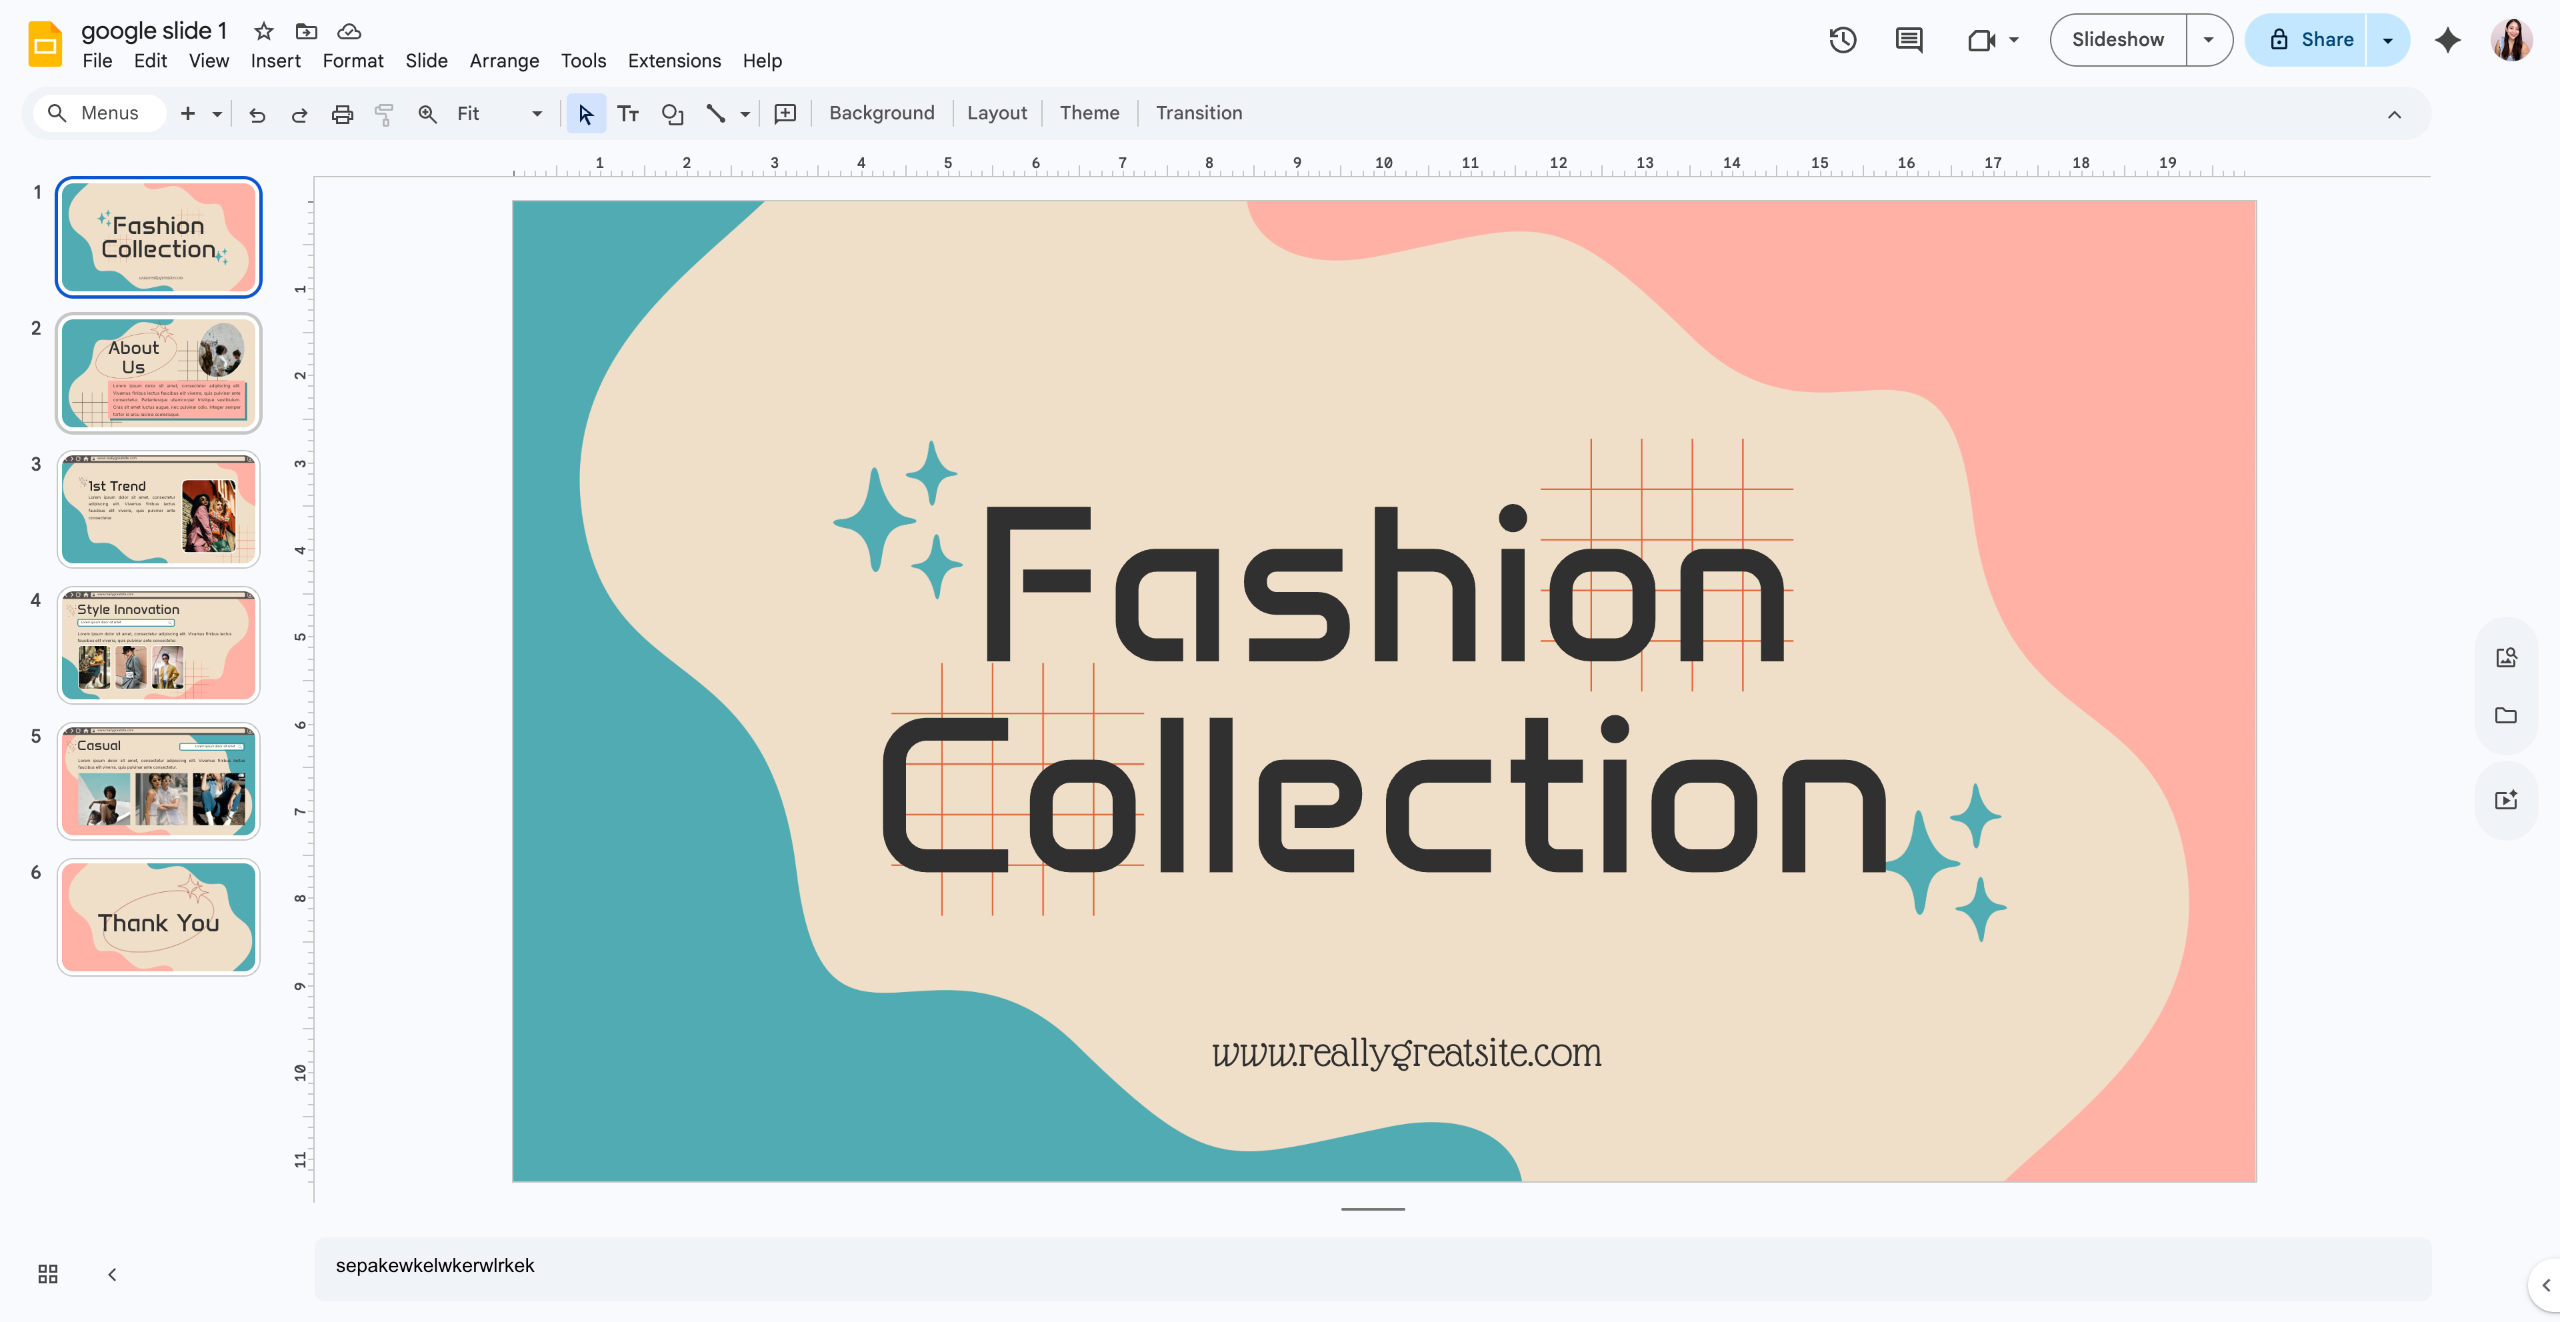Image resolution: width=2560 pixels, height=1322 pixels.
Task: Open version history clock icon
Action: (x=1842, y=40)
